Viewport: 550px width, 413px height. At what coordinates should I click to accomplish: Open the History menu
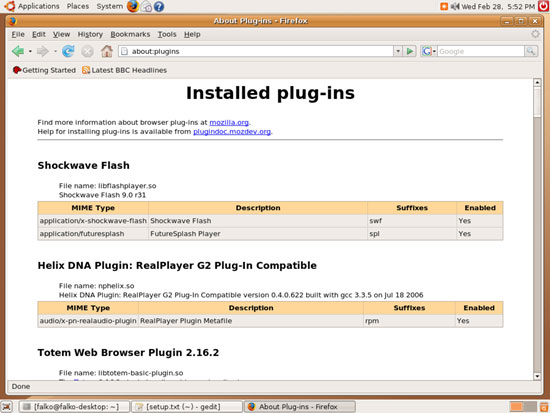coord(90,34)
